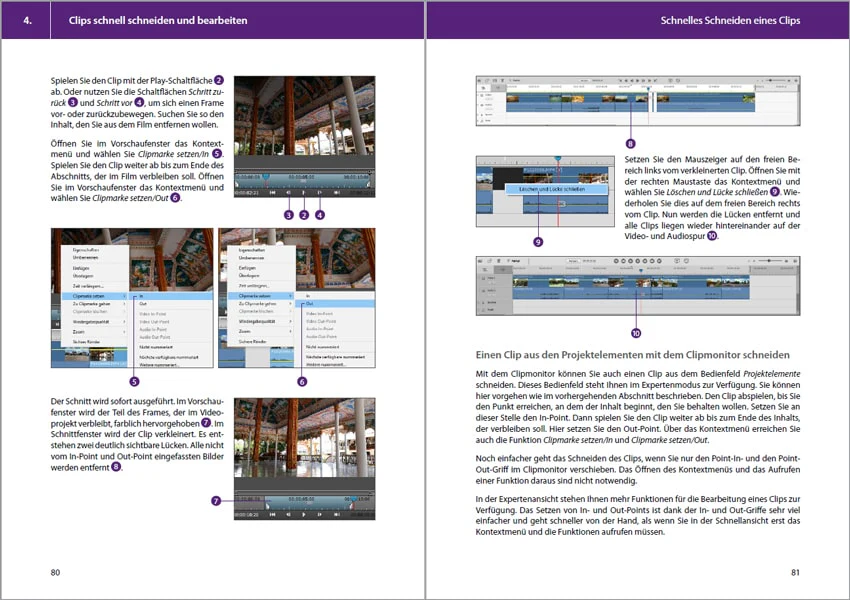Click Step Back in the upper preview monitor

pos(288,192)
